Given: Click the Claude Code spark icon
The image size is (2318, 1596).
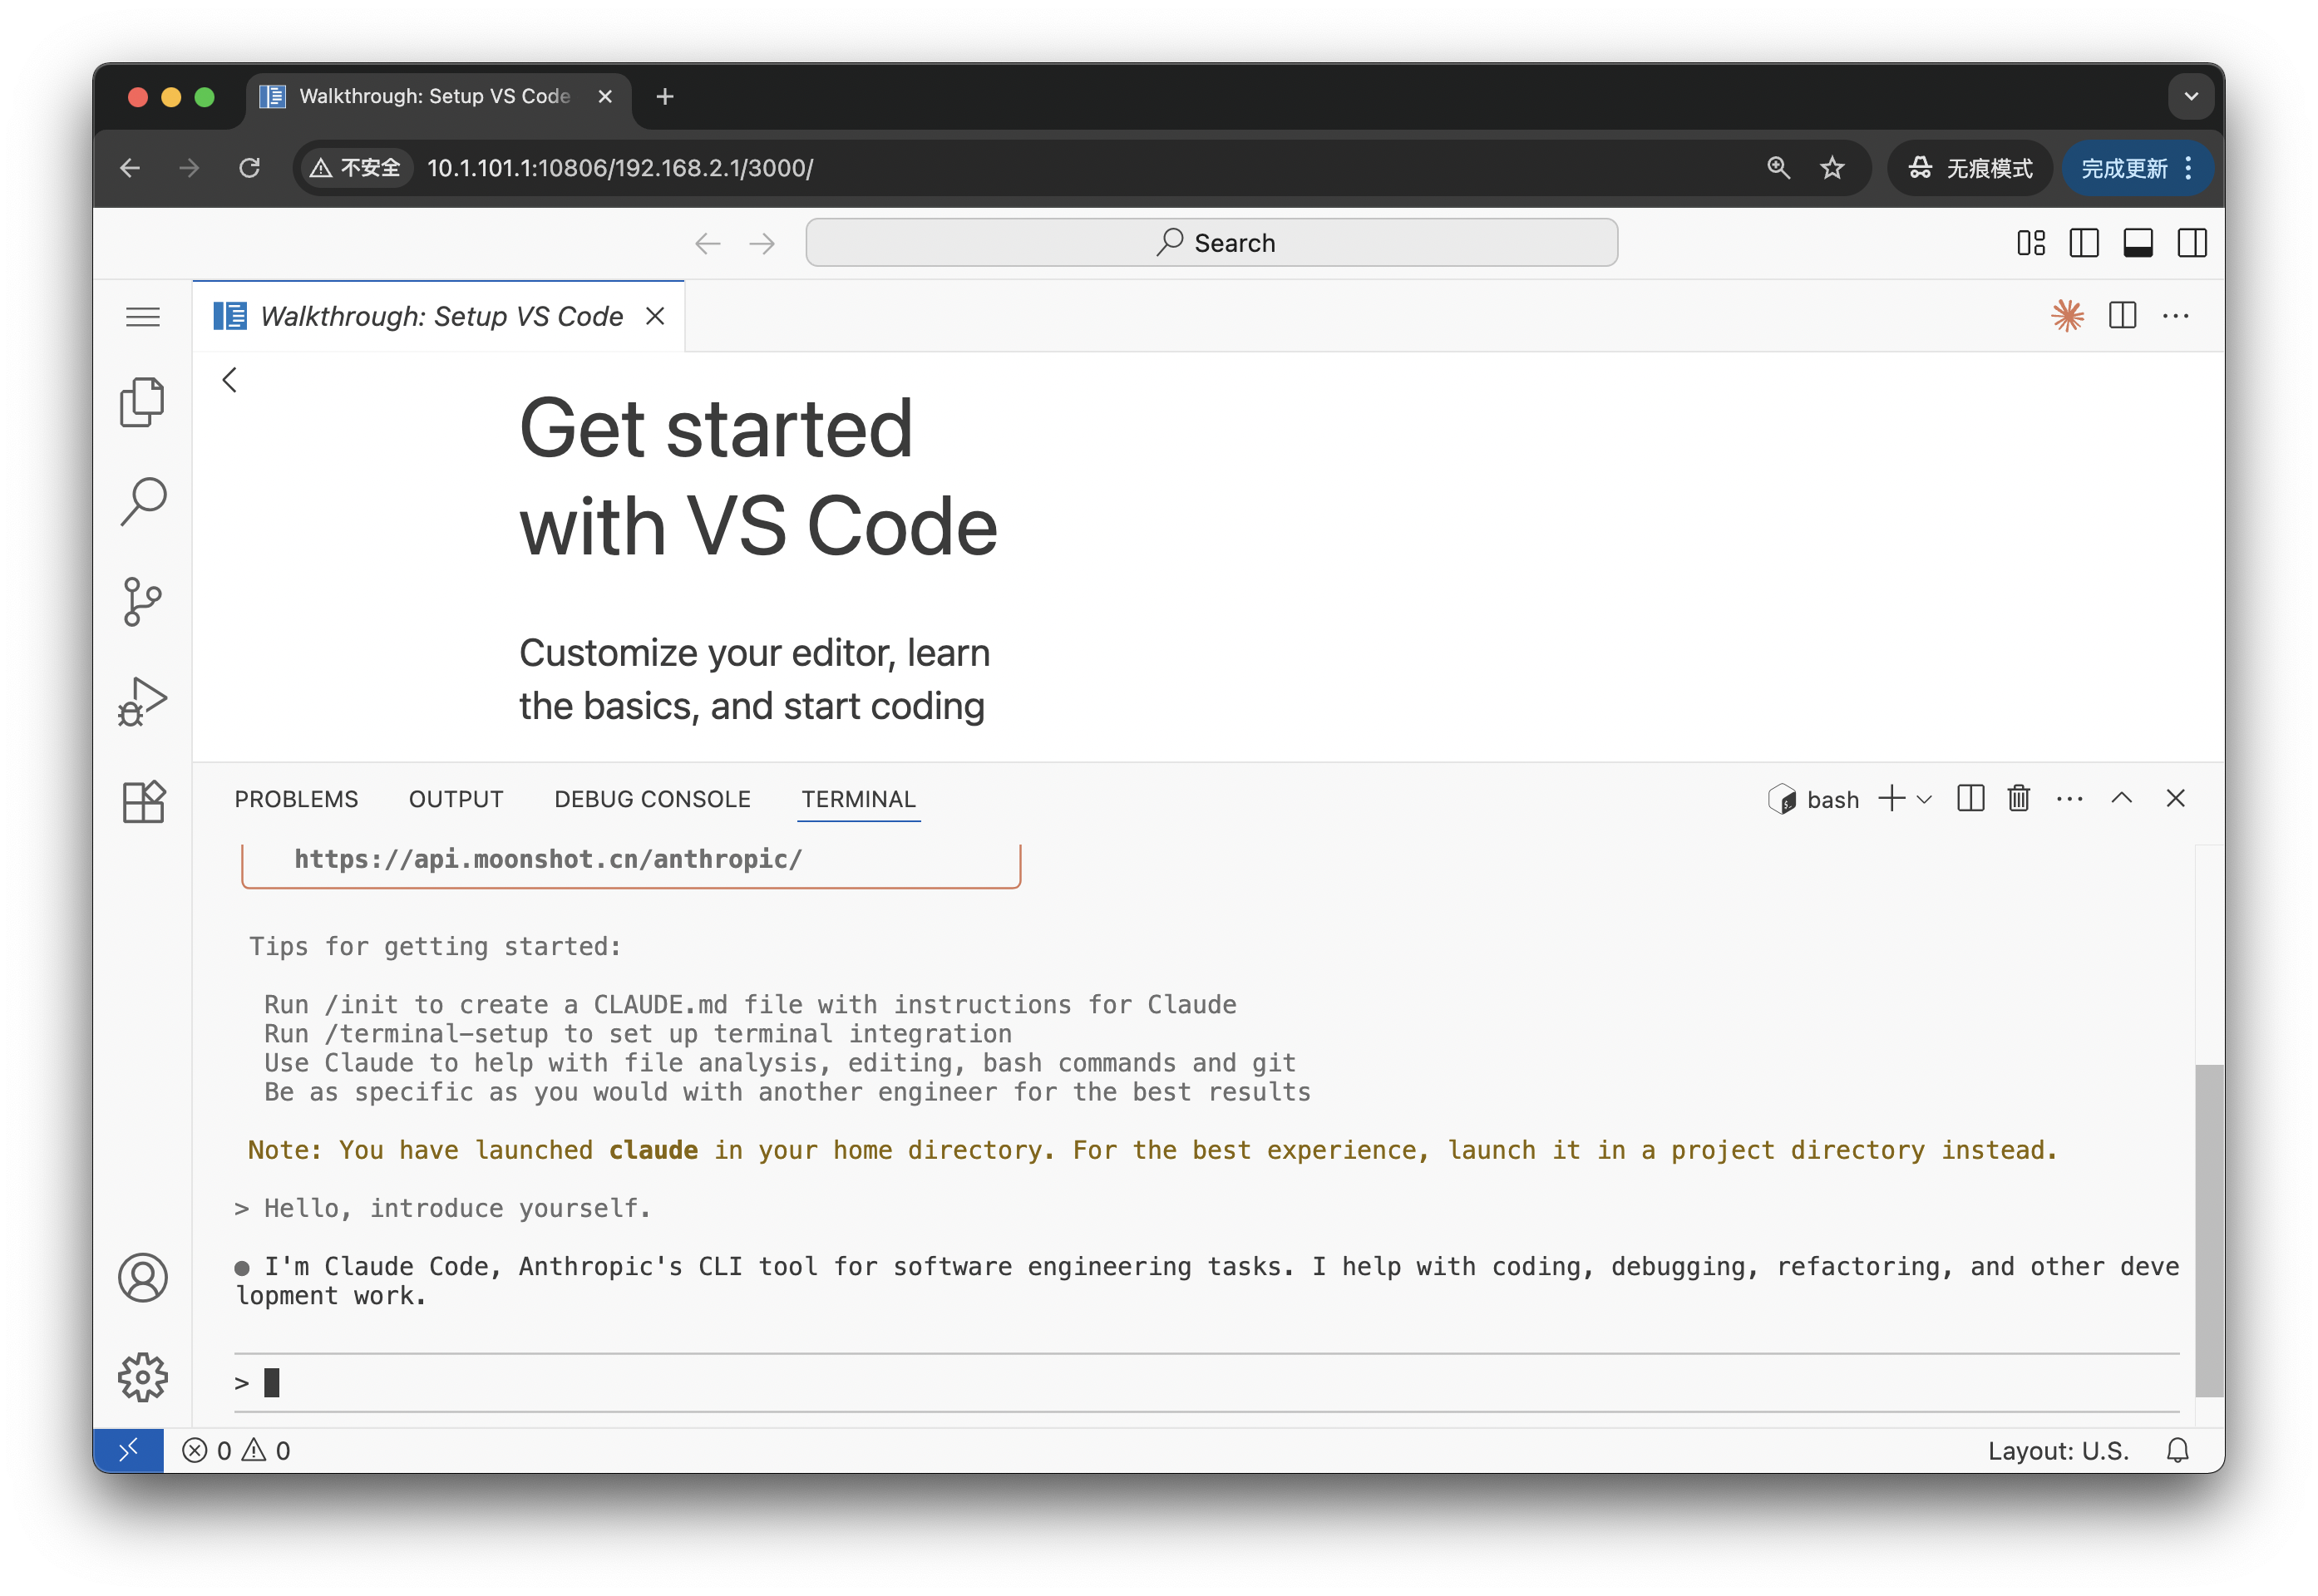Looking at the screenshot, I should [2068, 316].
